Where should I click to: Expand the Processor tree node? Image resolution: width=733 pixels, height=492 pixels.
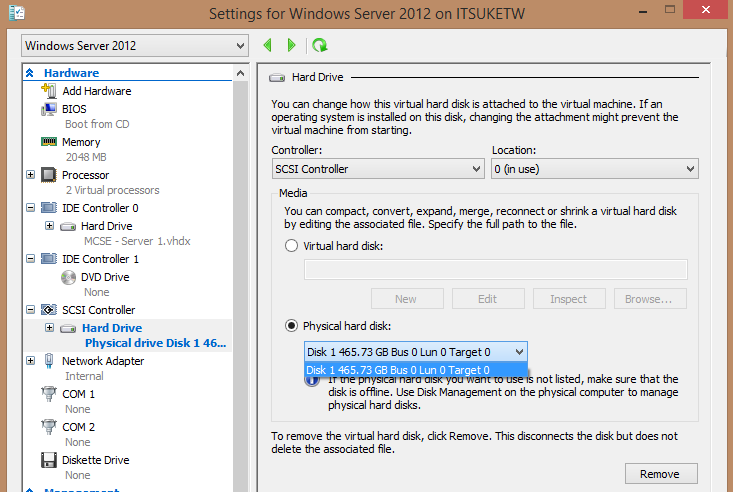point(30,175)
